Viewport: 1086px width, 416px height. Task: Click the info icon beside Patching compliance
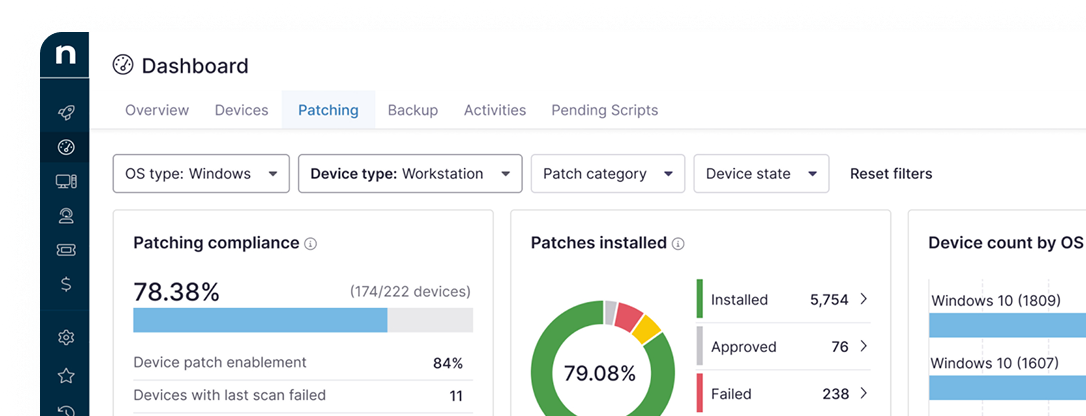pyautogui.click(x=311, y=244)
